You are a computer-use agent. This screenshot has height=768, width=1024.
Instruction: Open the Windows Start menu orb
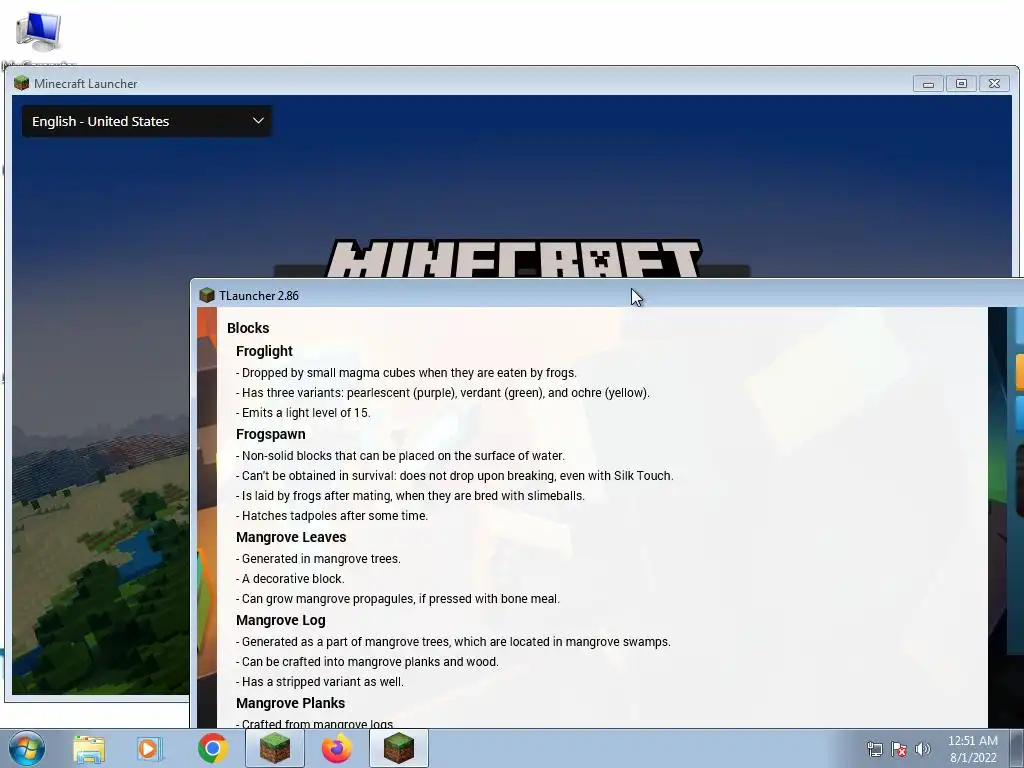27,748
